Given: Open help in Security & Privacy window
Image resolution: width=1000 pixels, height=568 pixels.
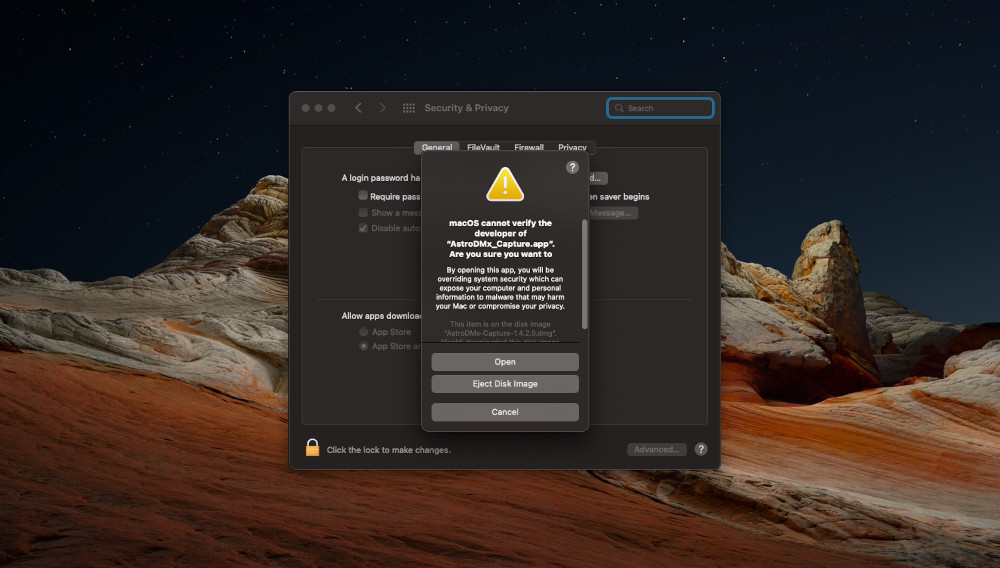Looking at the screenshot, I should coord(701,449).
